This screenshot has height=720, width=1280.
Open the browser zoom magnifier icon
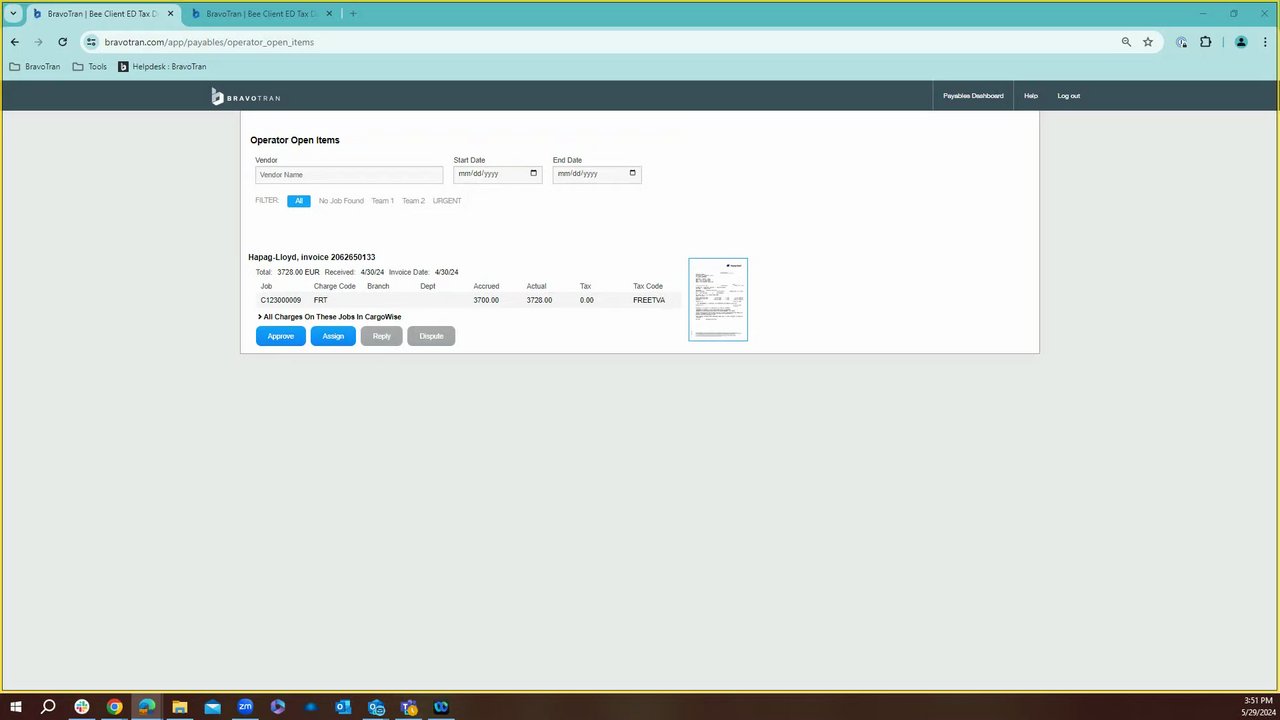(x=1126, y=42)
